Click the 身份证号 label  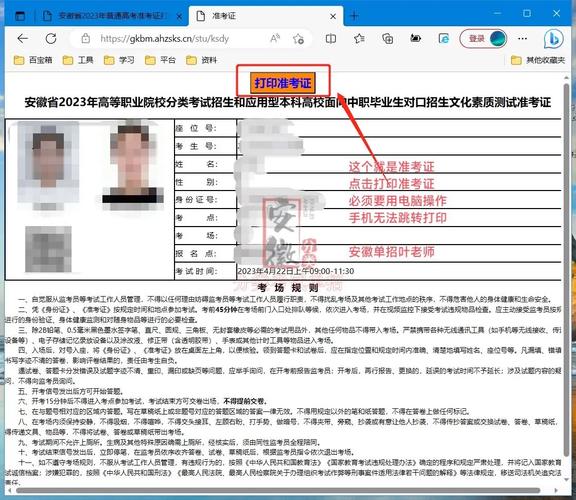196,200
